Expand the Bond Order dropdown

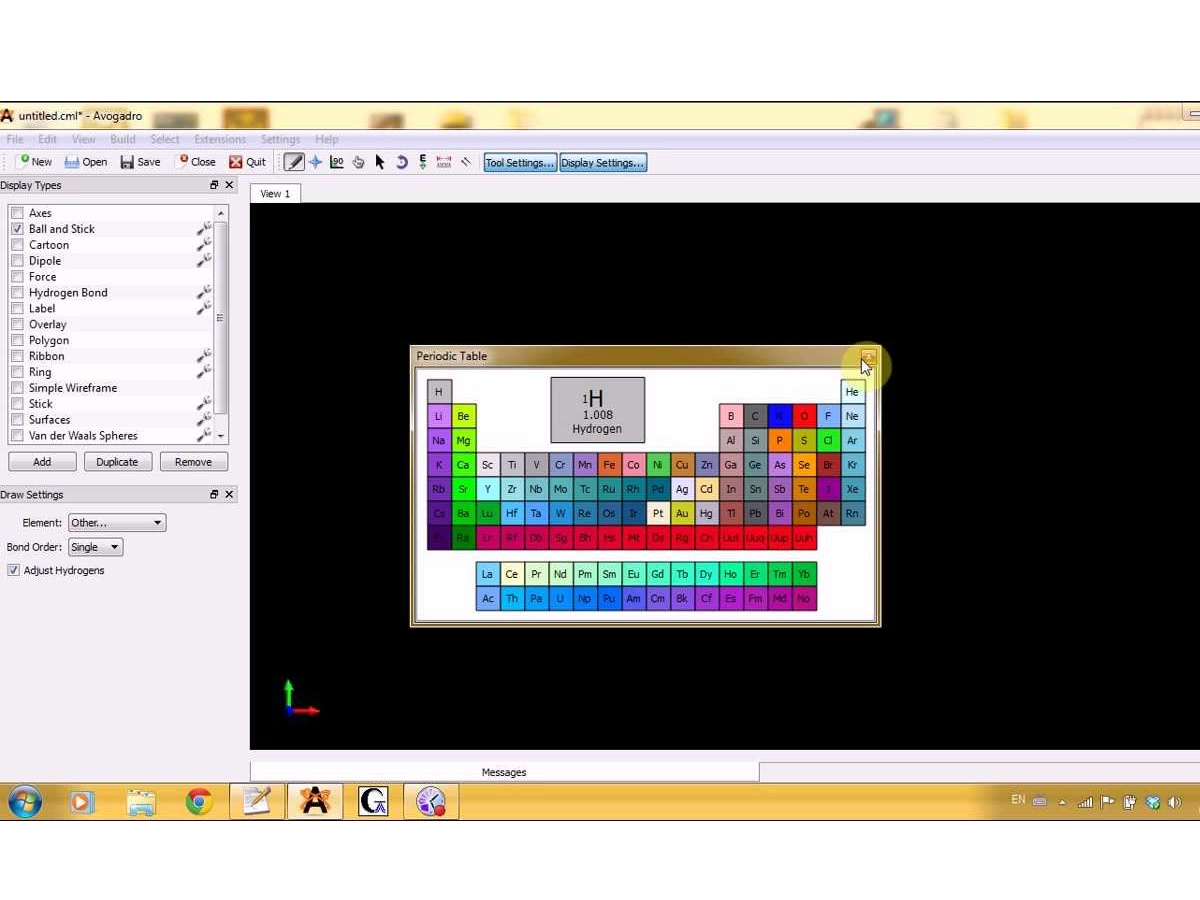coord(95,547)
